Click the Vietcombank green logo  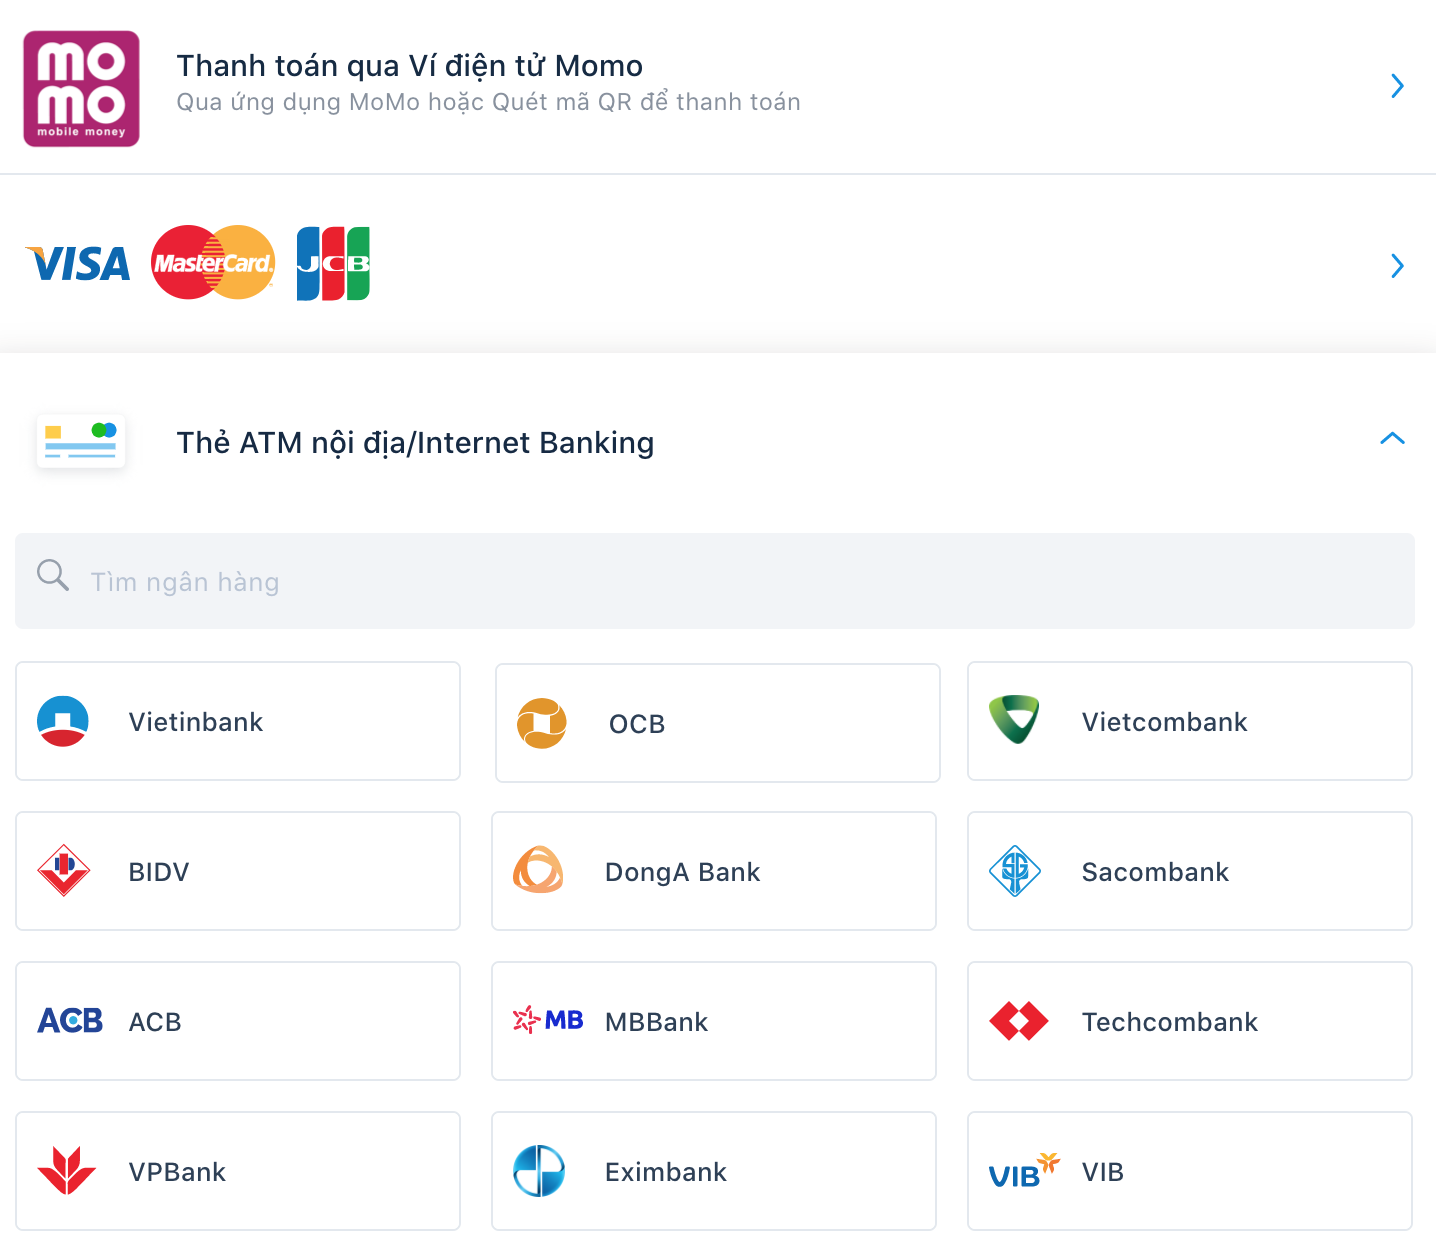pyautogui.click(x=1014, y=720)
